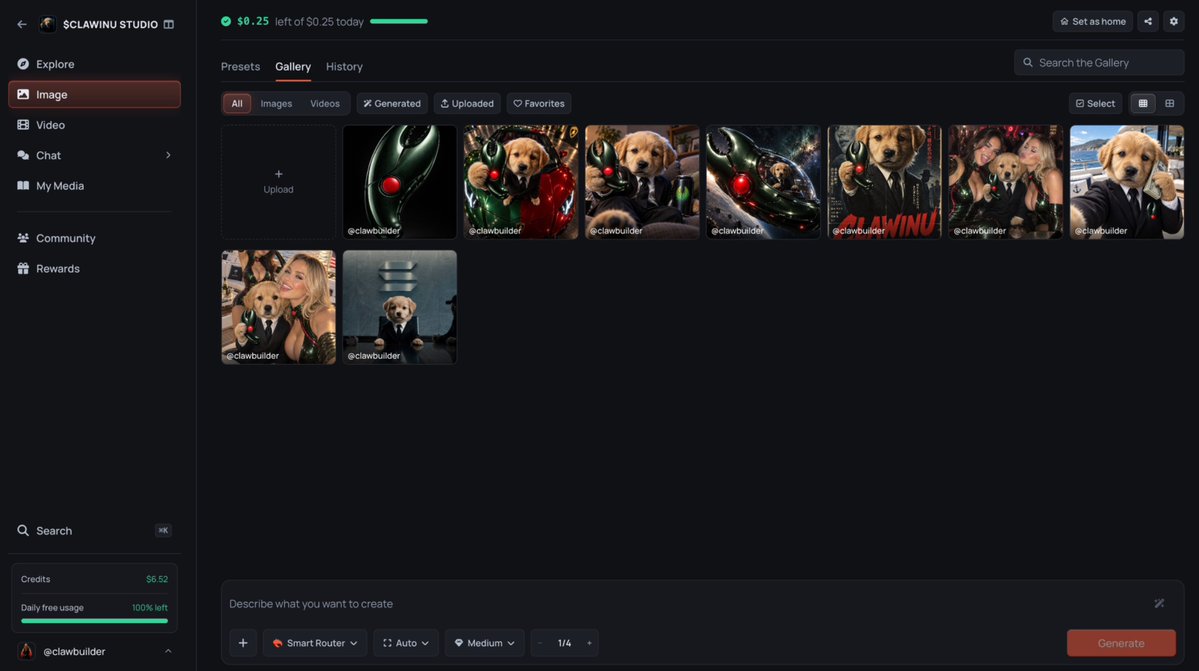This screenshot has height=671, width=1199.
Task: Open the puppy on yacht thumbnail
Action: pyautogui.click(x=1126, y=182)
